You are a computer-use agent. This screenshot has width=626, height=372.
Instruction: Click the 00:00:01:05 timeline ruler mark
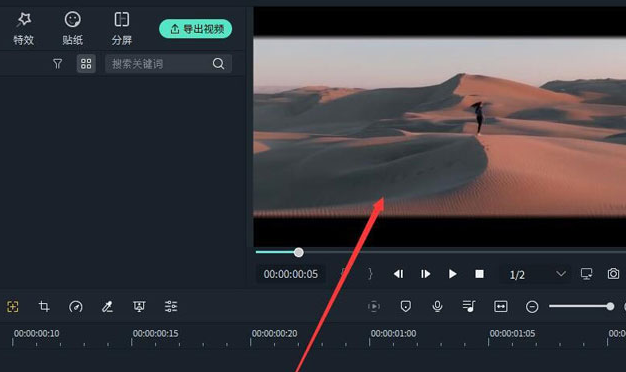[512, 333]
